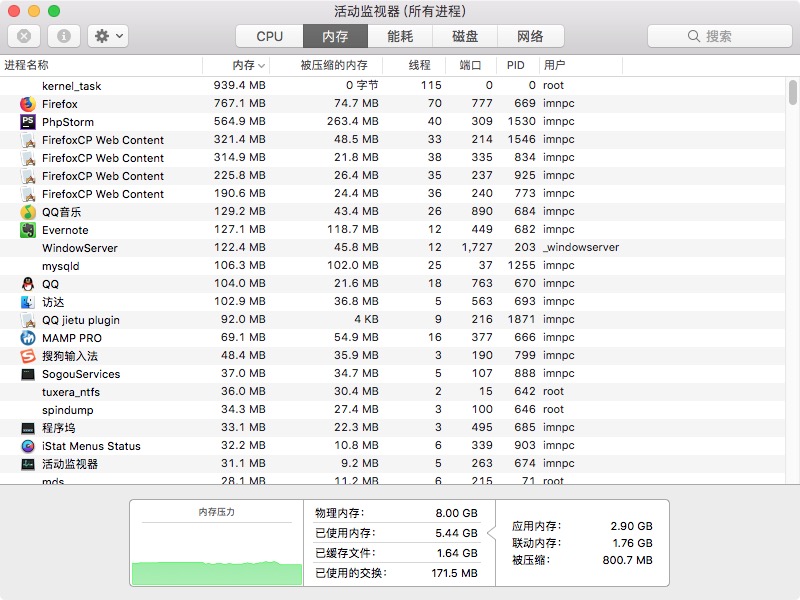800x600 pixels.
Task: Click the 被压缩 800.7 MB value
Action: click(628, 560)
